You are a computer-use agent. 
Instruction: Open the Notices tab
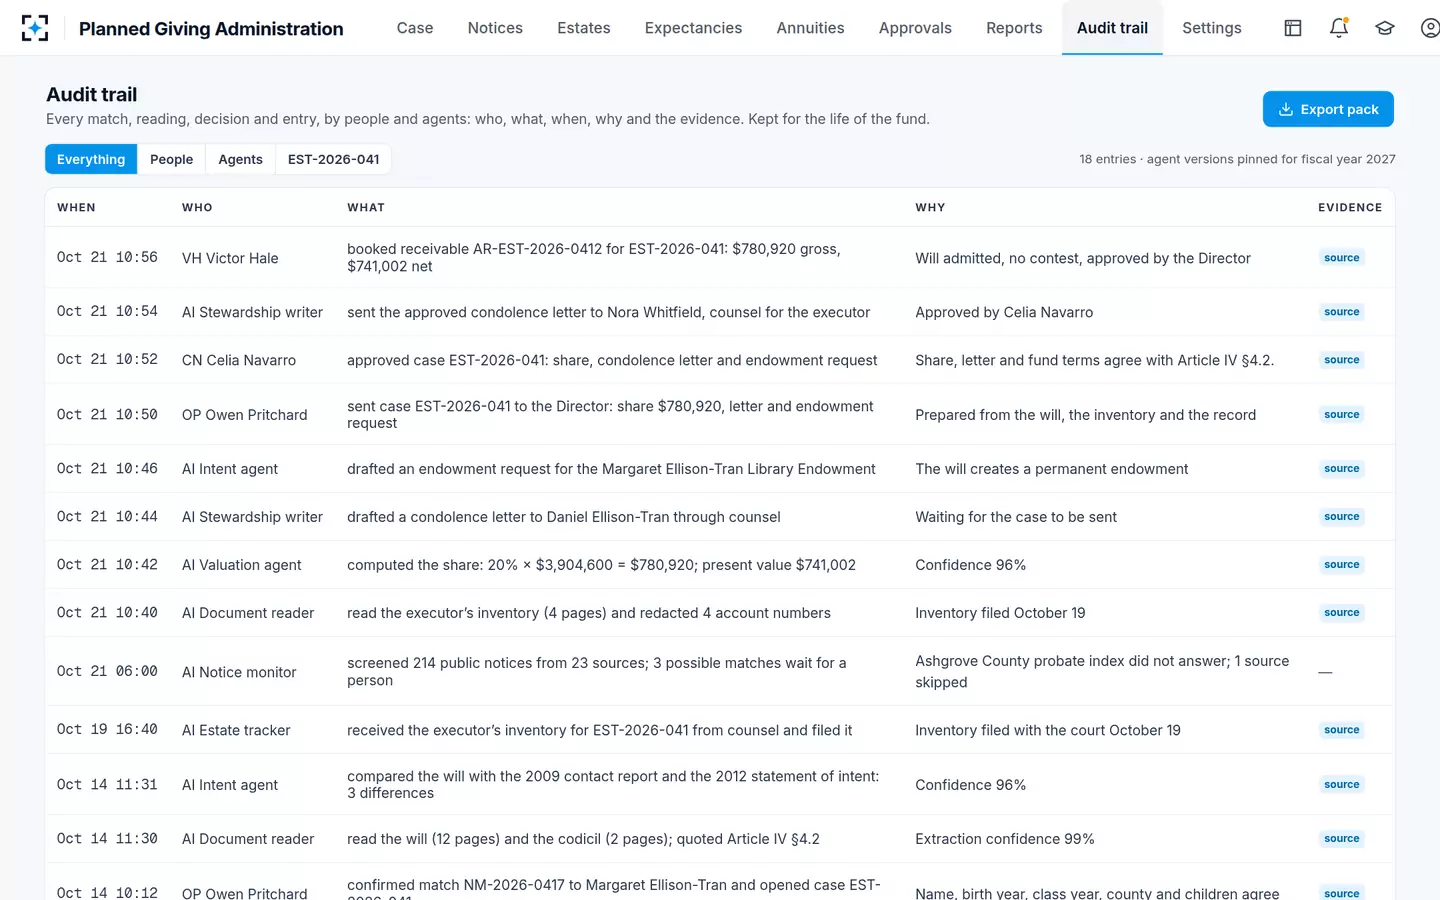[x=495, y=28]
